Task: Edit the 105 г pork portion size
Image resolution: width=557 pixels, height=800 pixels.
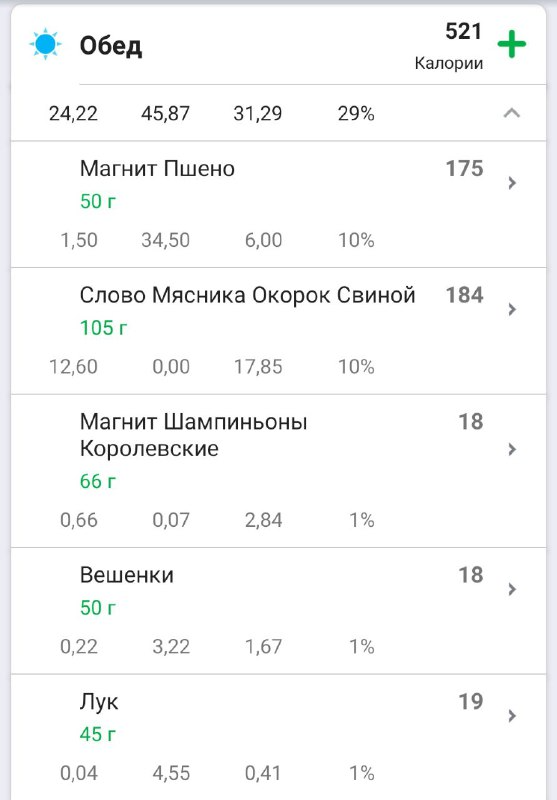Action: coord(104,328)
